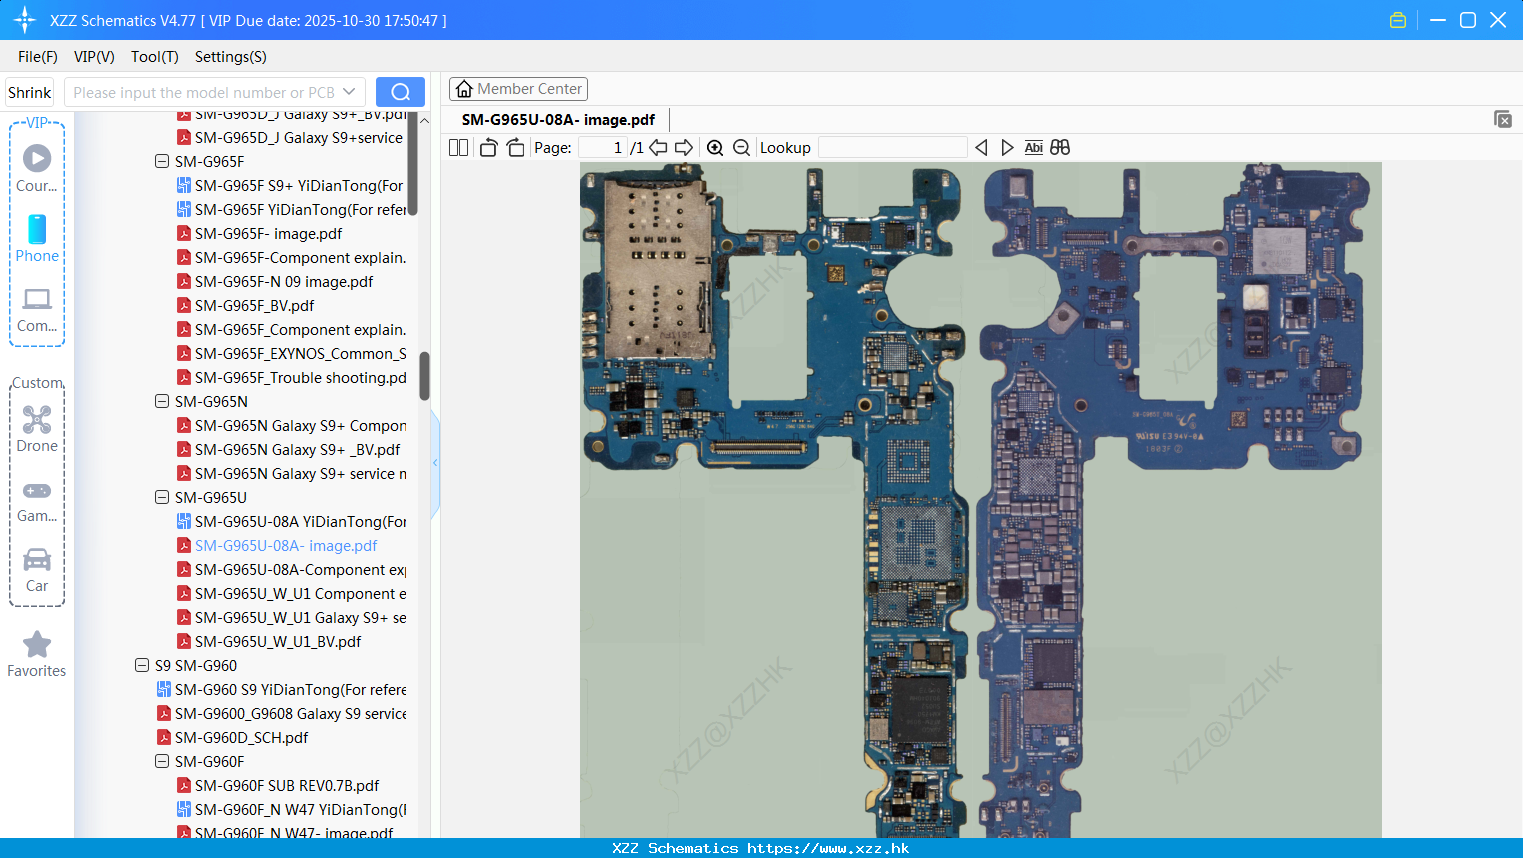Rotate the page counterclockwise
This screenshot has width=1523, height=858.
(488, 147)
